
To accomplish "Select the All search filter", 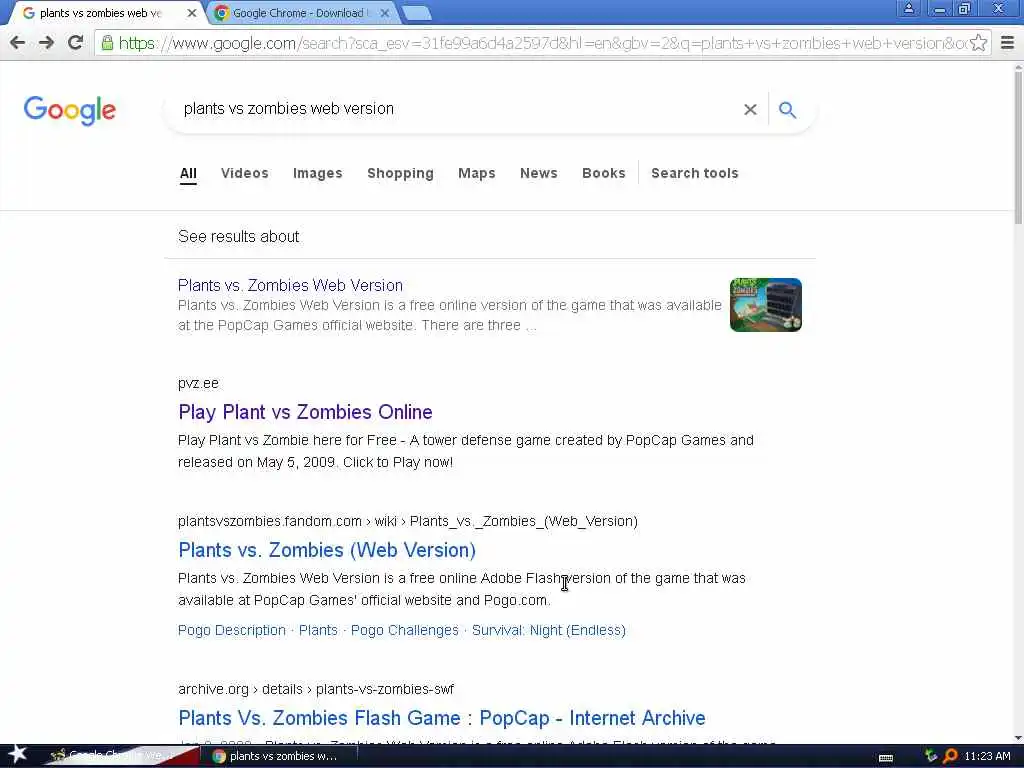I will 188,174.
